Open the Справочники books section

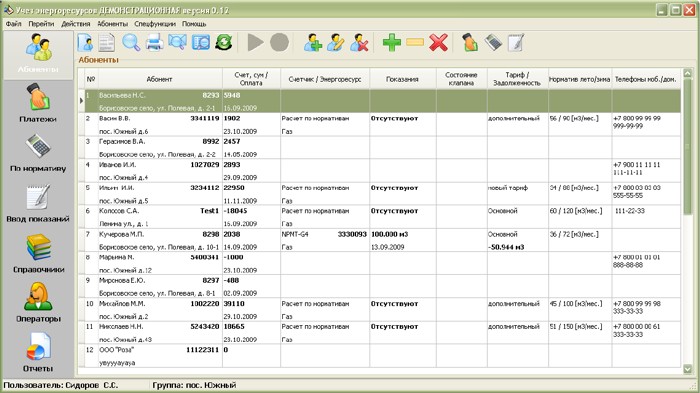tap(38, 253)
